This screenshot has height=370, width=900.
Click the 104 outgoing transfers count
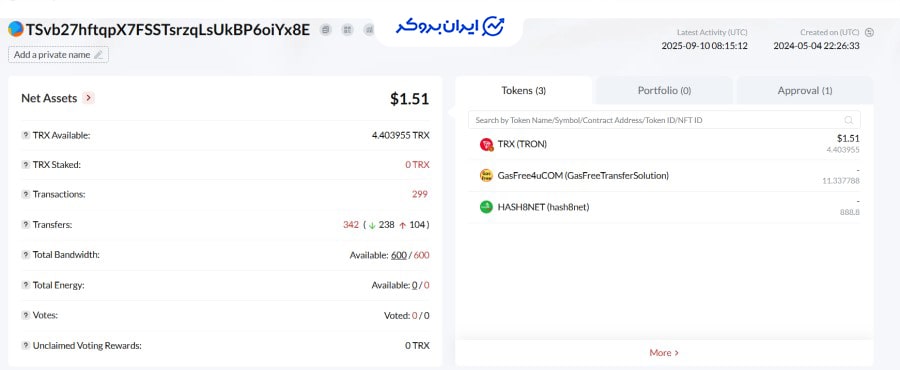(417, 225)
